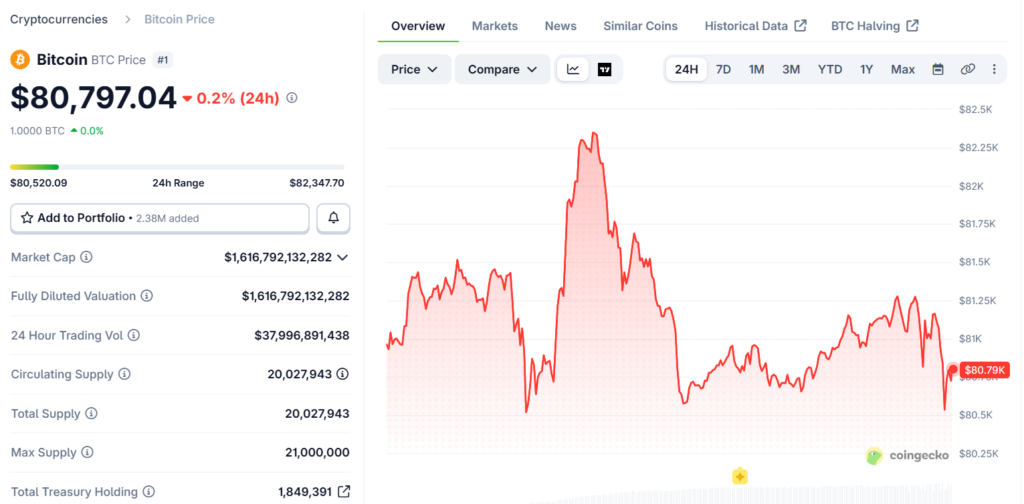This screenshot has width=1024, height=504.
Task: Click the Bitcoin logo icon
Action: (x=20, y=60)
